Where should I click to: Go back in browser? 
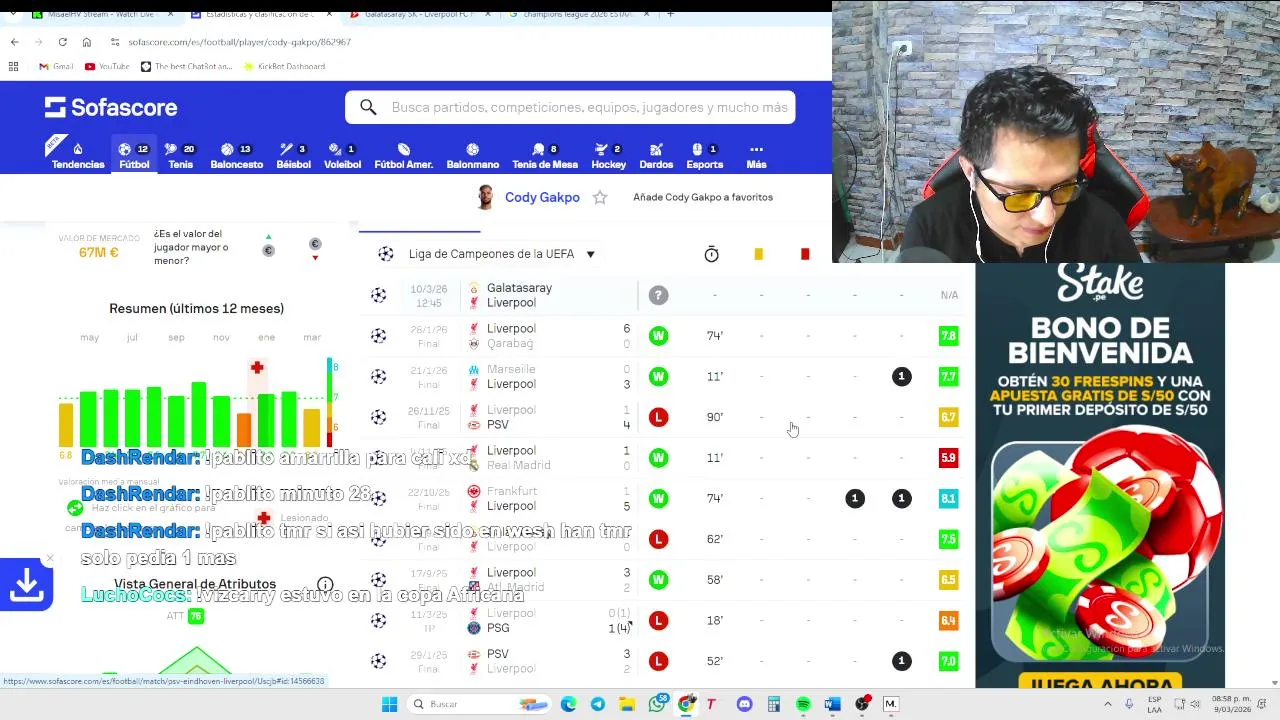[x=14, y=42]
